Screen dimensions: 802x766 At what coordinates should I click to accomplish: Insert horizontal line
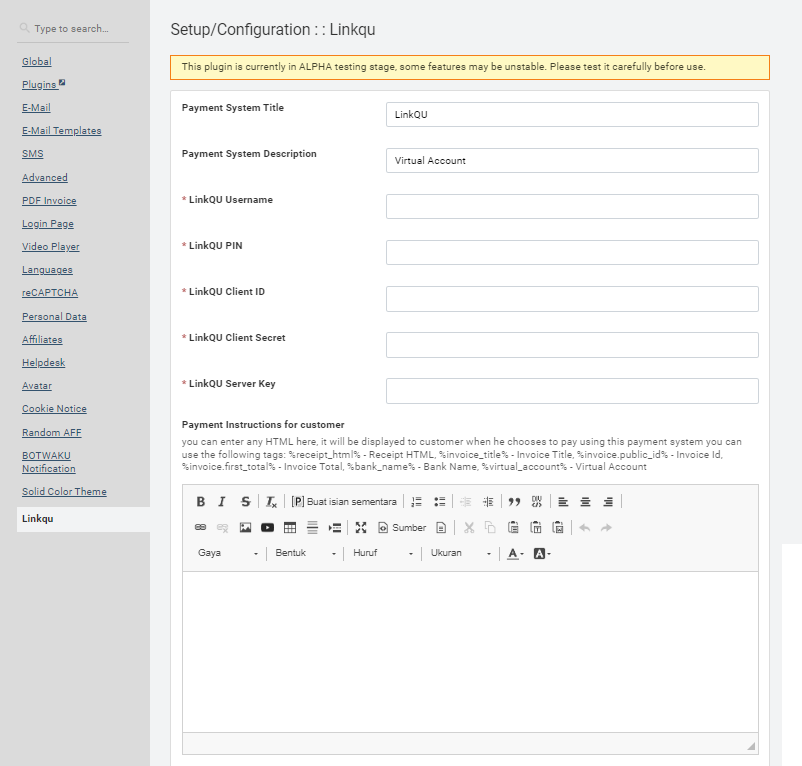[312, 527]
